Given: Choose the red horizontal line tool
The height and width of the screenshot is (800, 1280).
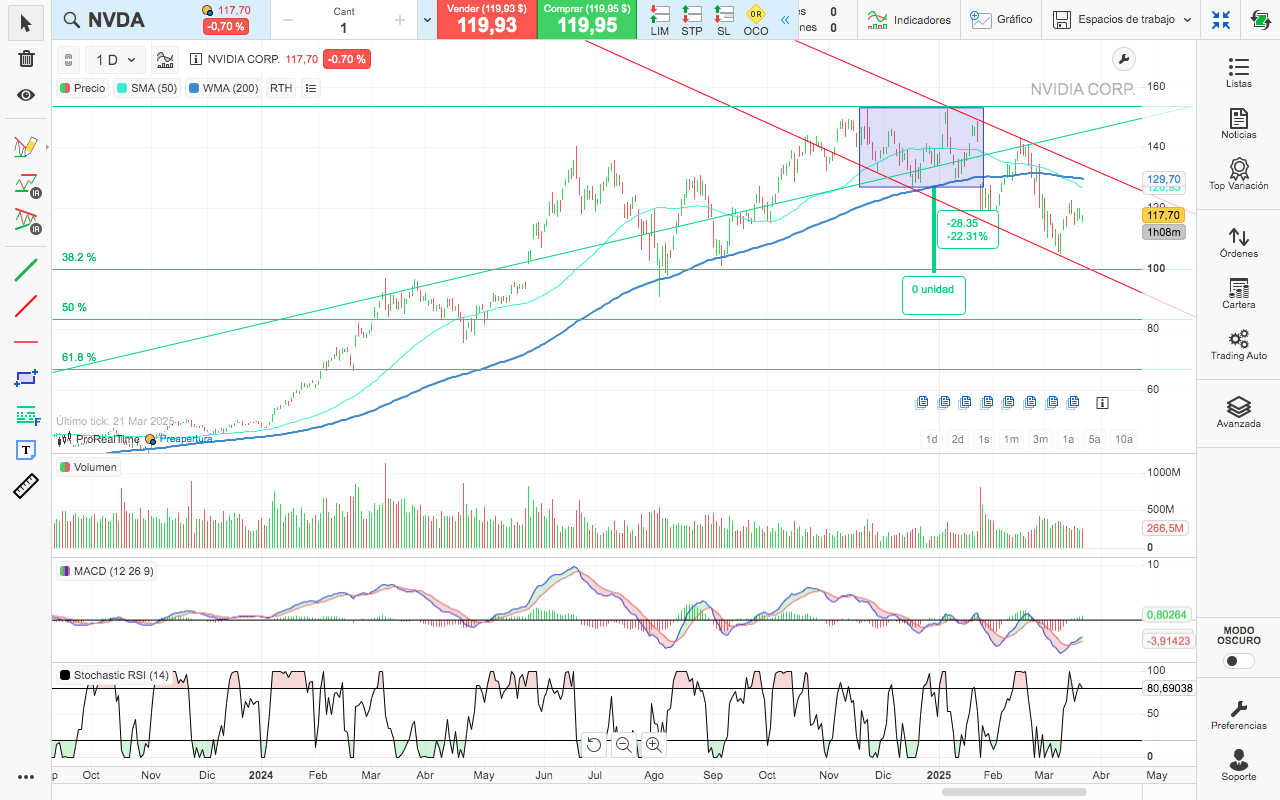Looking at the screenshot, I should click(x=26, y=342).
